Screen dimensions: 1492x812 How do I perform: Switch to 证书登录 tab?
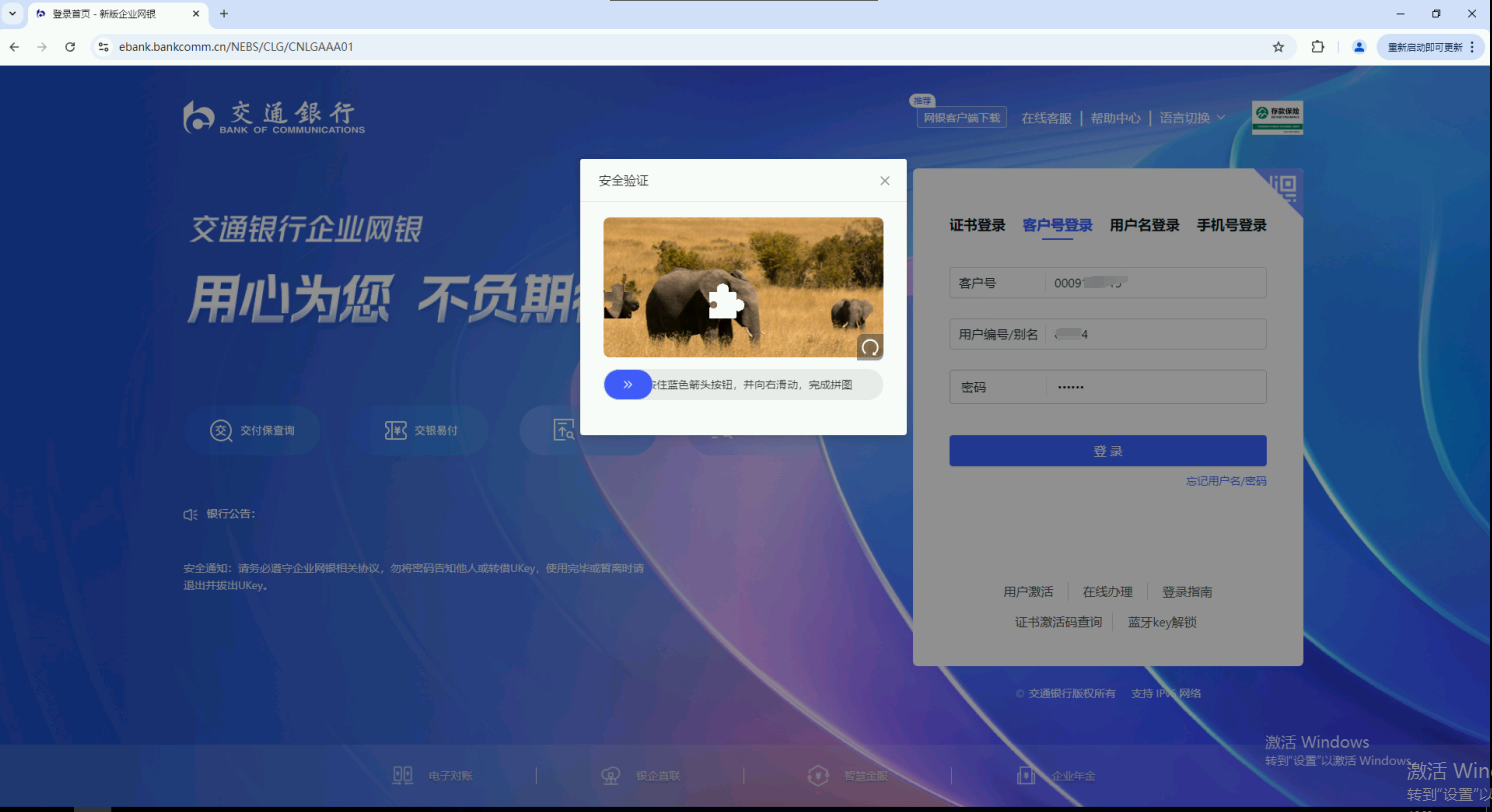(977, 226)
